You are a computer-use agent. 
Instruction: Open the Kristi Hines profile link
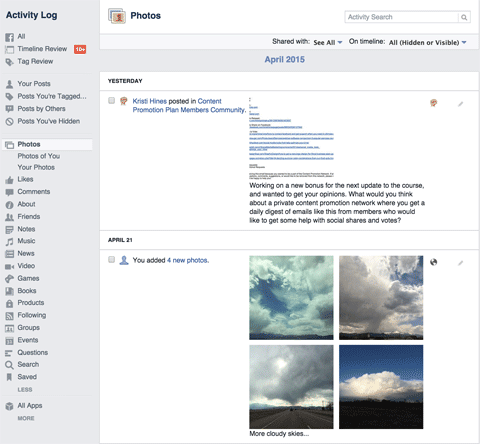coord(150,101)
